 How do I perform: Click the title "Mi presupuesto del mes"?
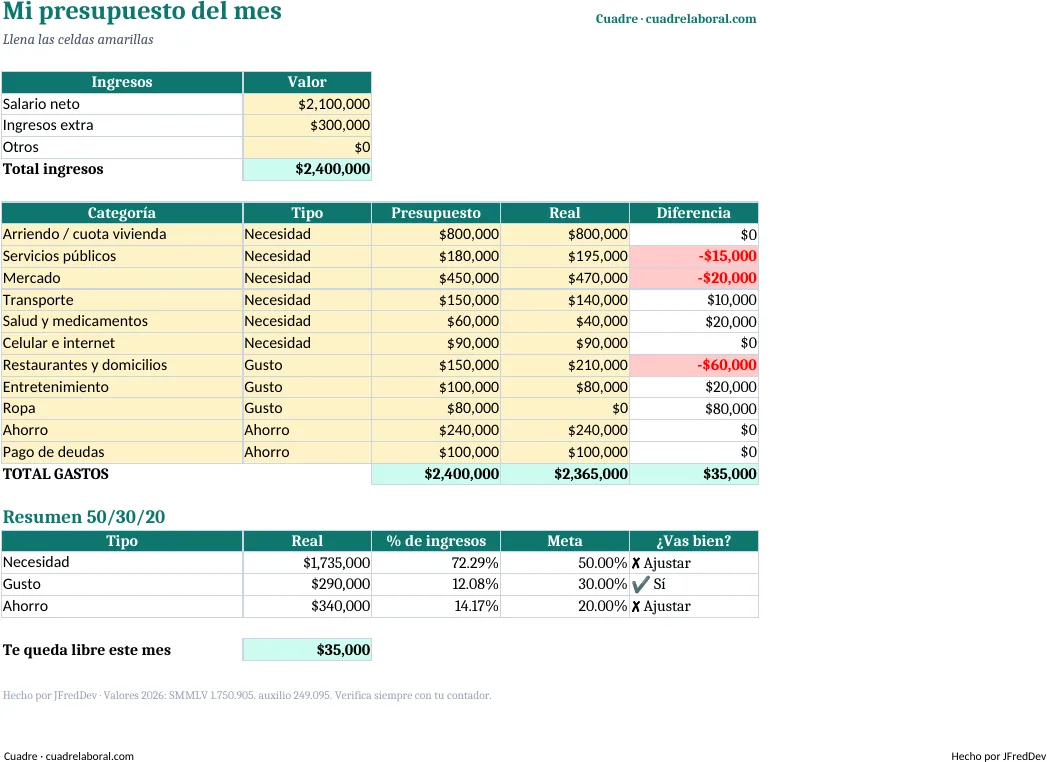point(142,11)
